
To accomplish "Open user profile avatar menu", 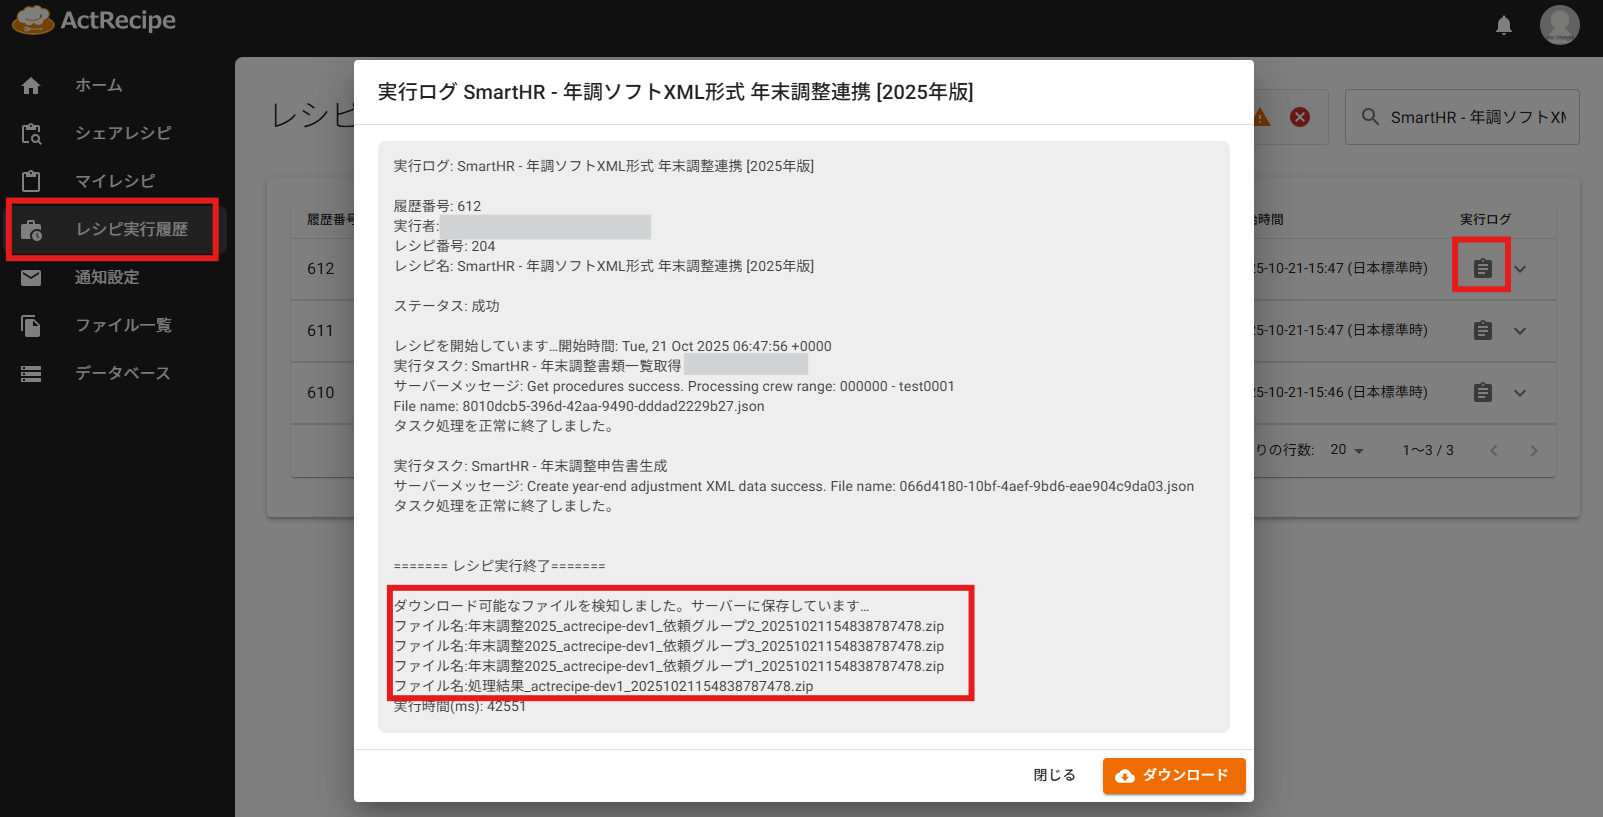I will 1559,25.
